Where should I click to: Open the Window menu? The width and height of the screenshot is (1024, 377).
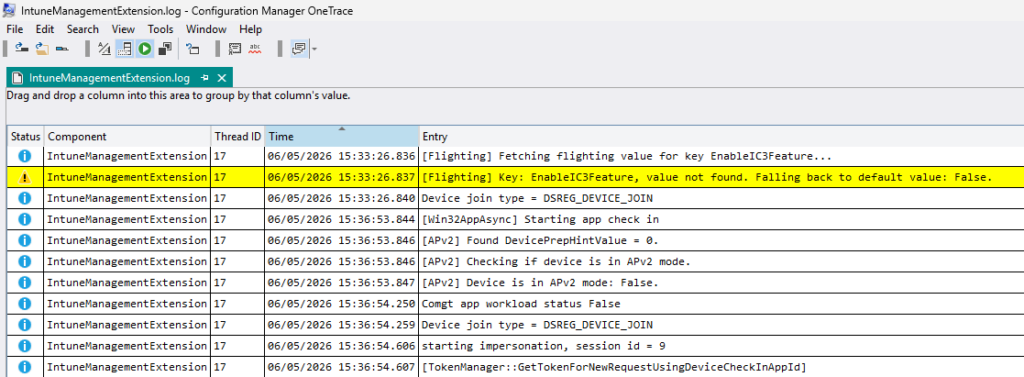point(206,29)
